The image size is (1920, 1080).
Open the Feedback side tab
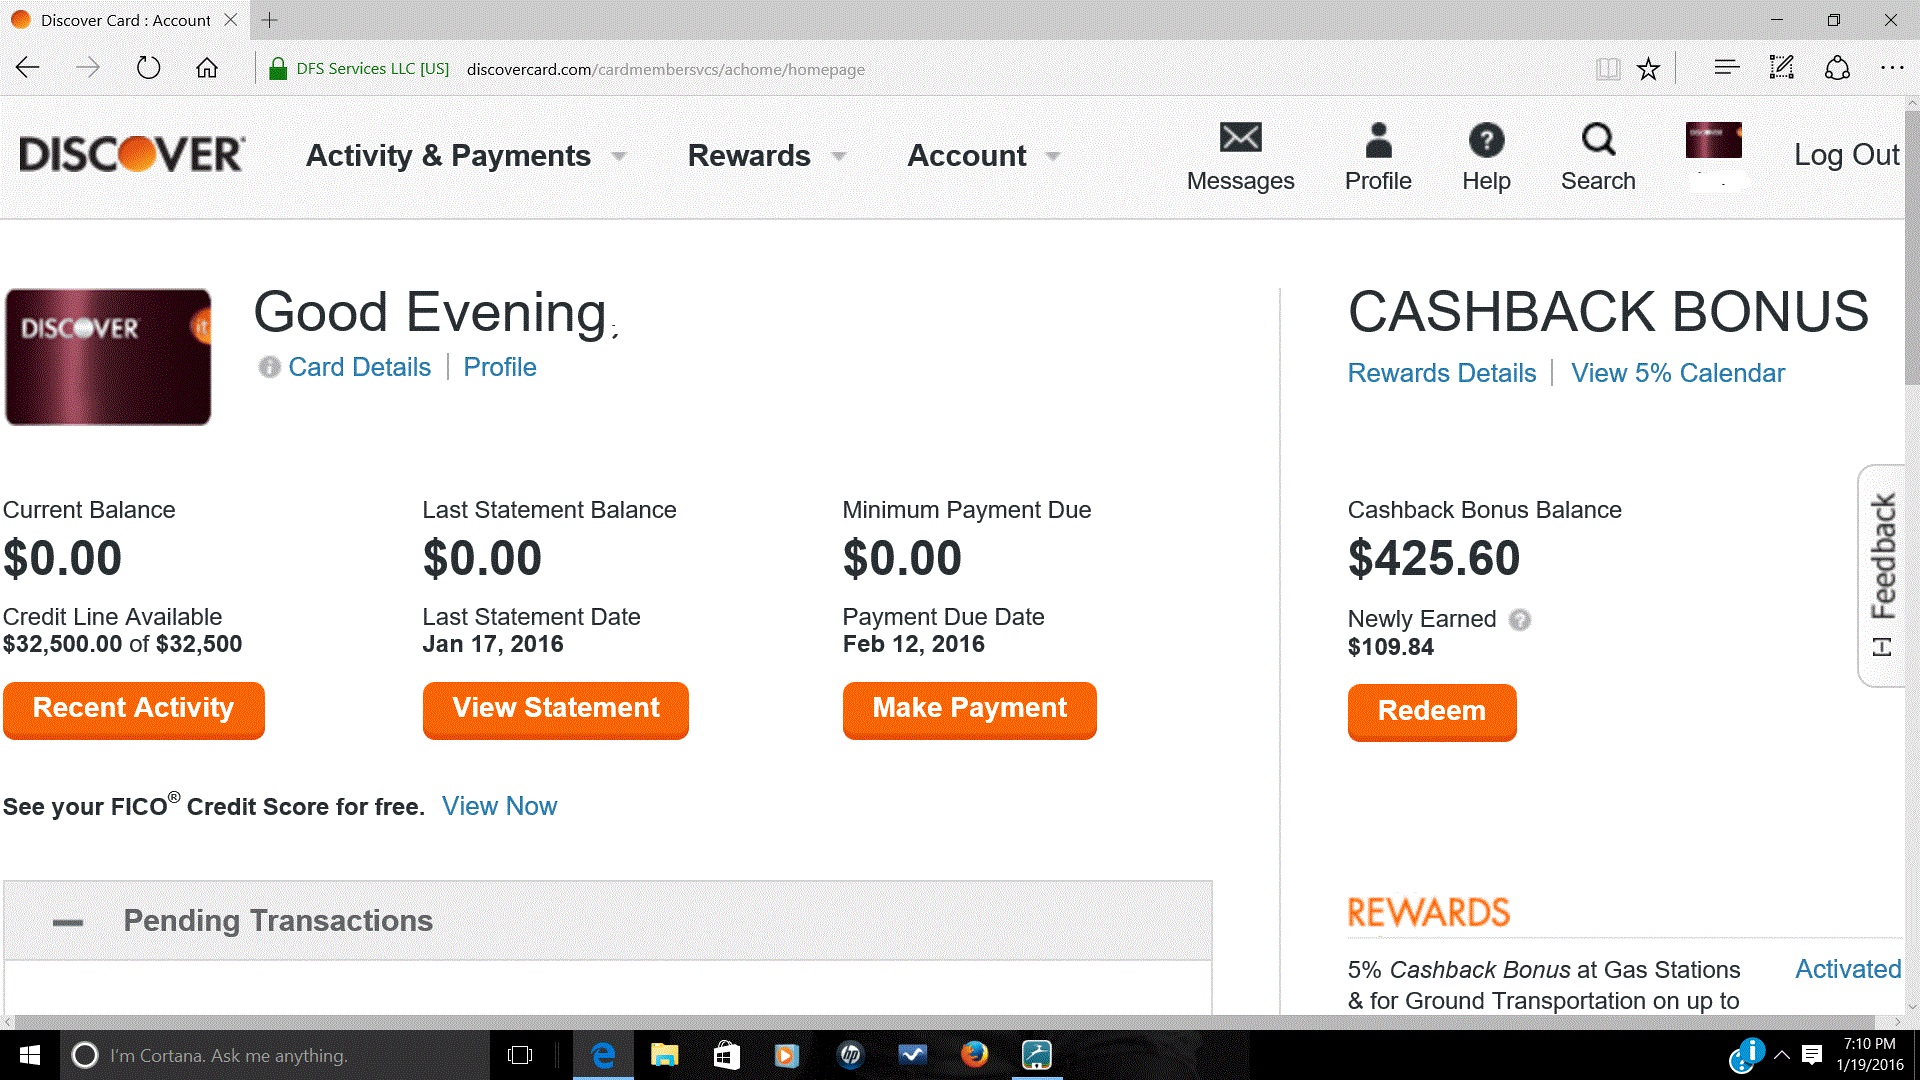1882,575
